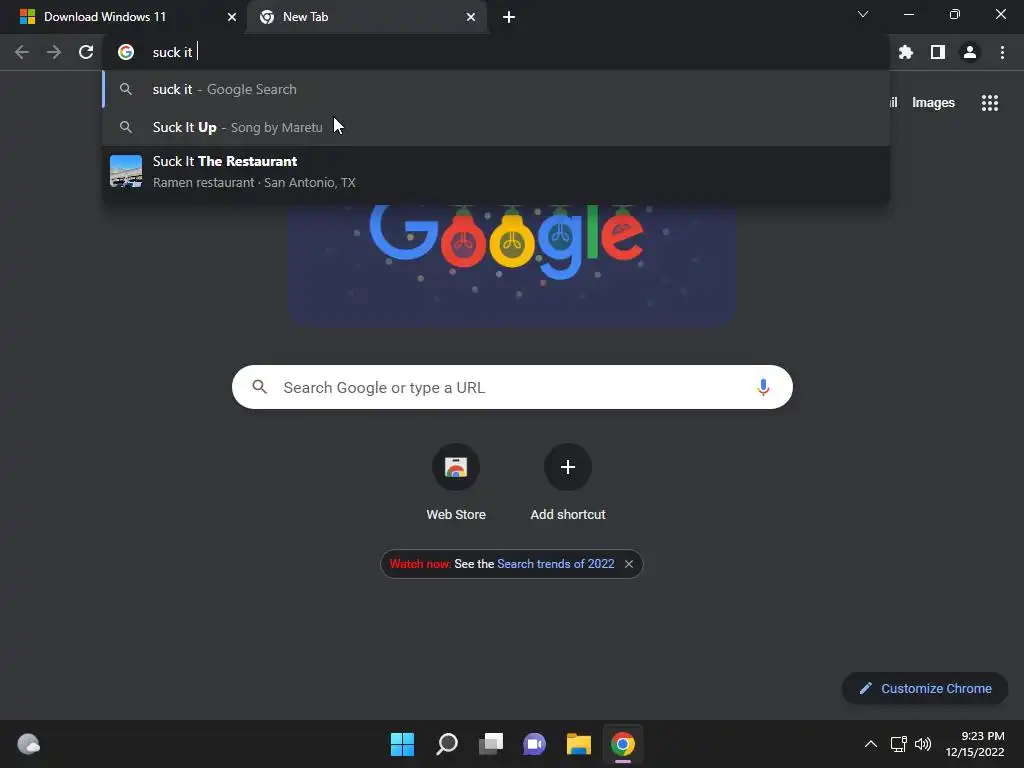
Task: Open the tab search chevron
Action: pos(863,14)
